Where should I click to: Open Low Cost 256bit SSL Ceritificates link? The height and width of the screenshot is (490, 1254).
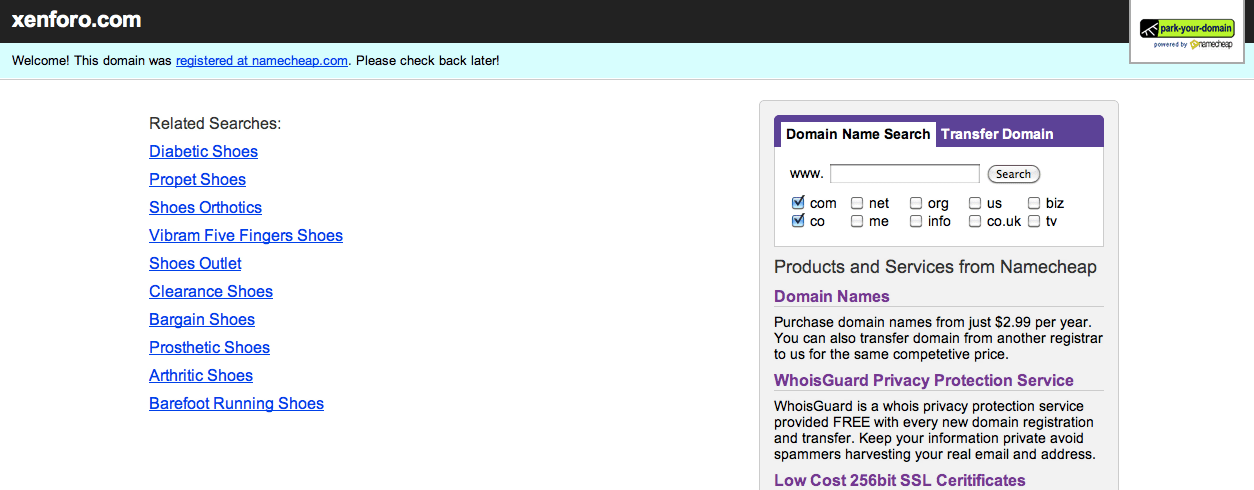click(899, 481)
